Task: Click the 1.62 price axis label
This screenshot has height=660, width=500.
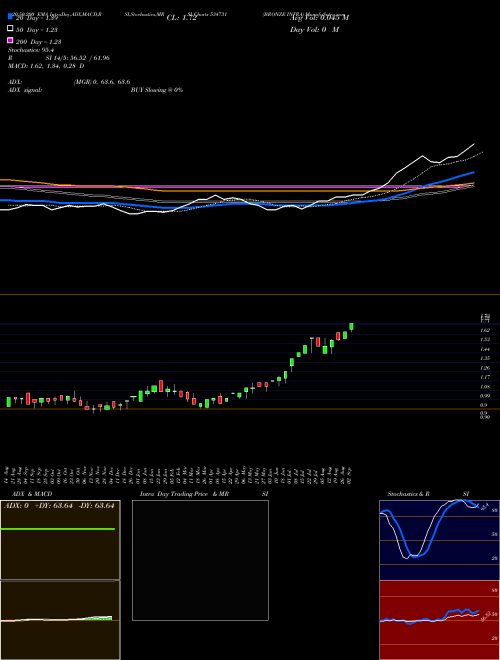Action: 485,330
